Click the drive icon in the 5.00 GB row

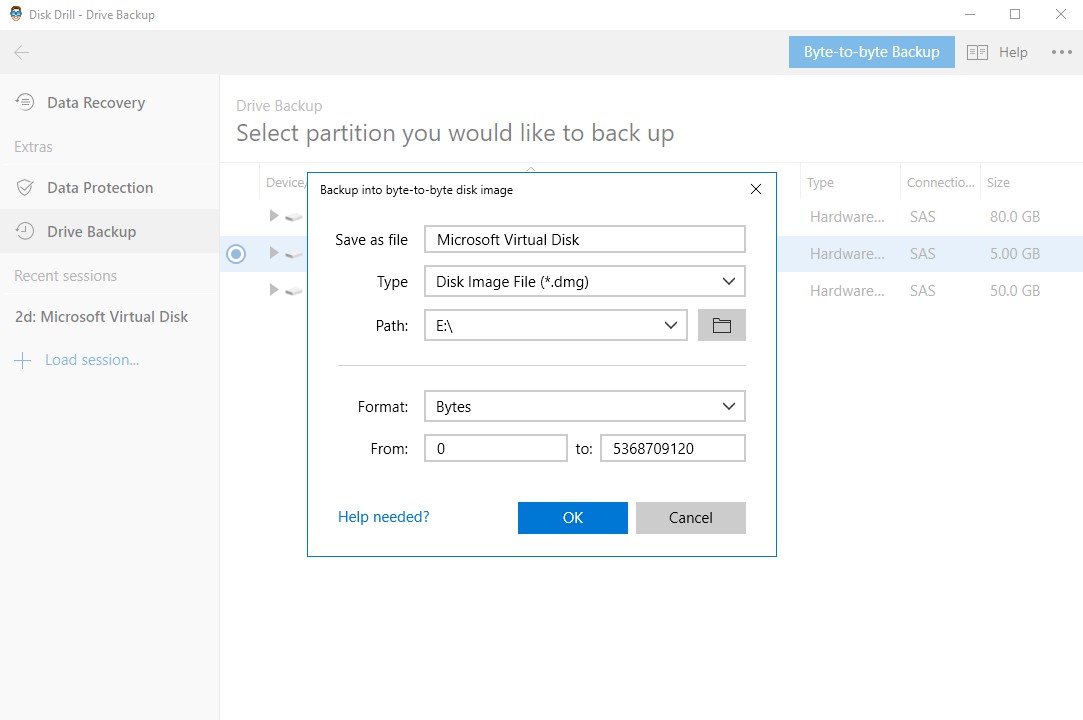click(x=294, y=254)
